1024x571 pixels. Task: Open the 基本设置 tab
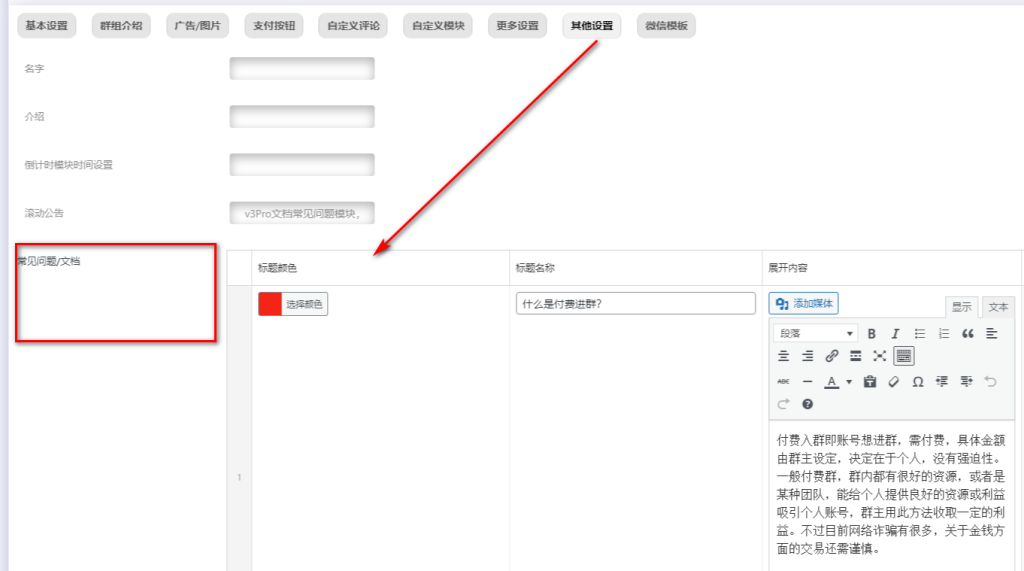(x=46, y=26)
